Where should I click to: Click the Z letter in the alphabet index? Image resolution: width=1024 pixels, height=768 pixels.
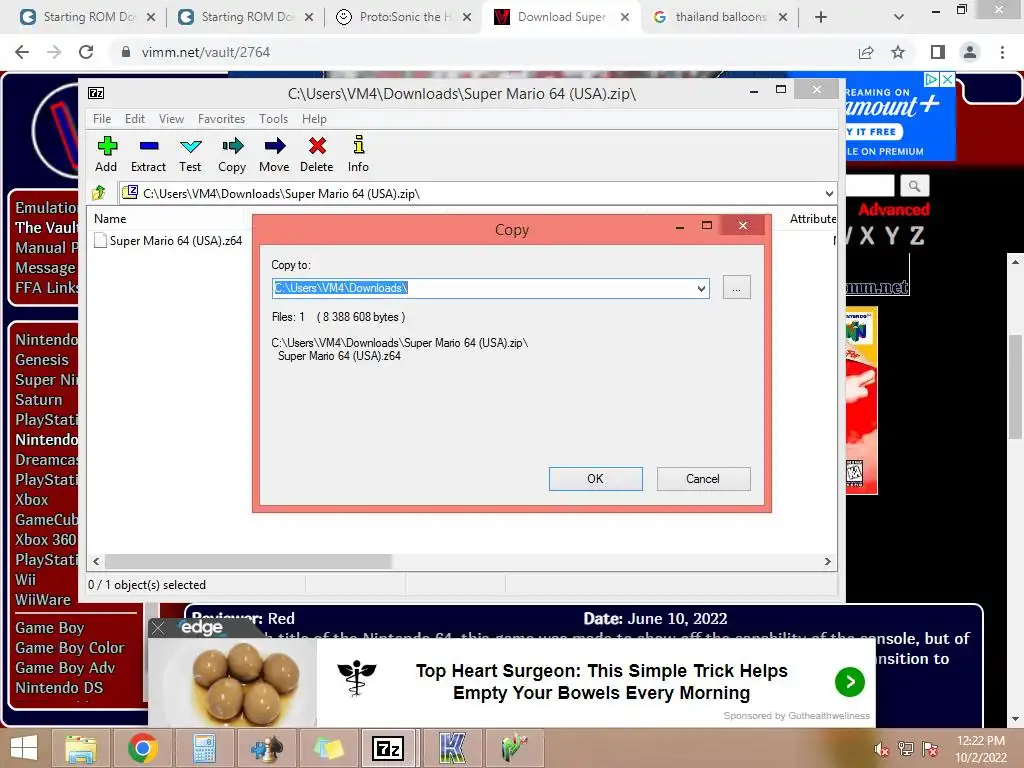[917, 236]
